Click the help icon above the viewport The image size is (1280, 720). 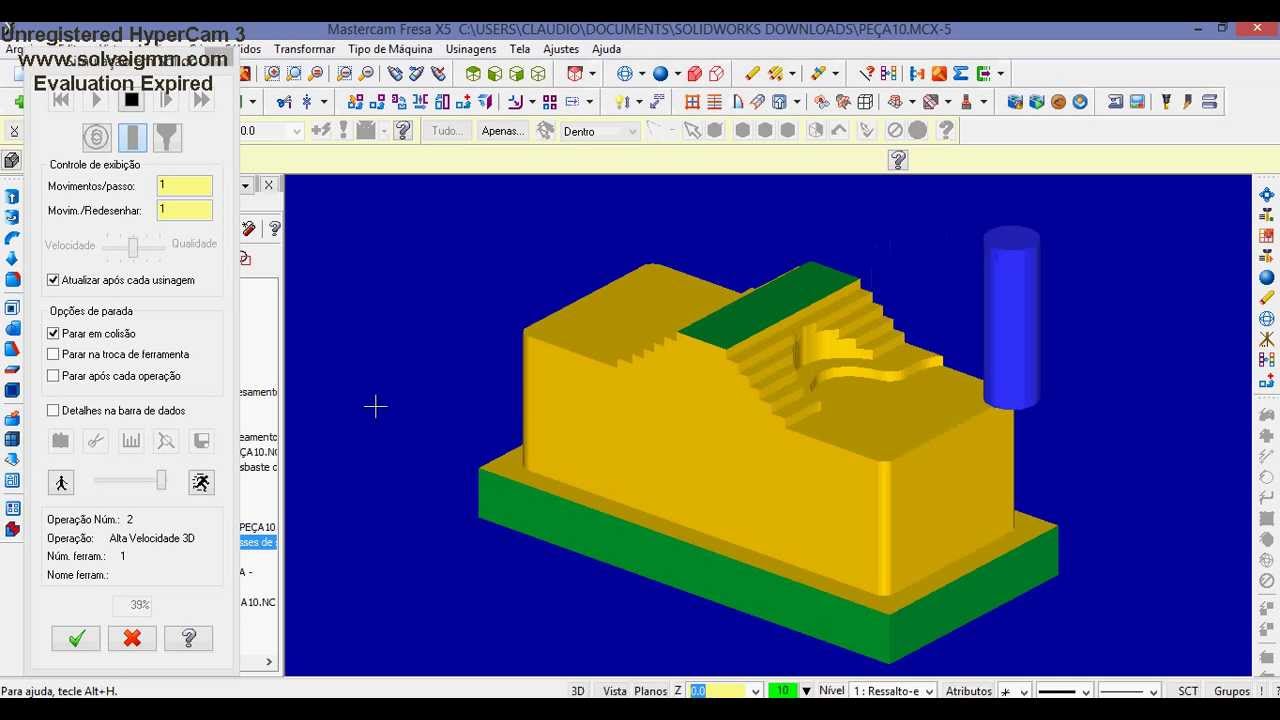pyautogui.click(x=898, y=160)
